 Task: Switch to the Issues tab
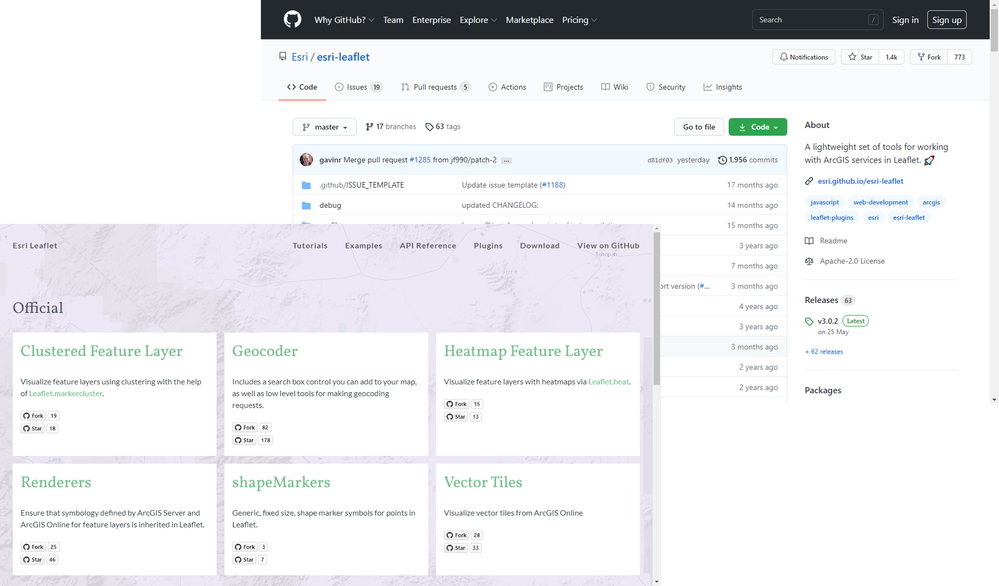pyautogui.click(x=359, y=87)
